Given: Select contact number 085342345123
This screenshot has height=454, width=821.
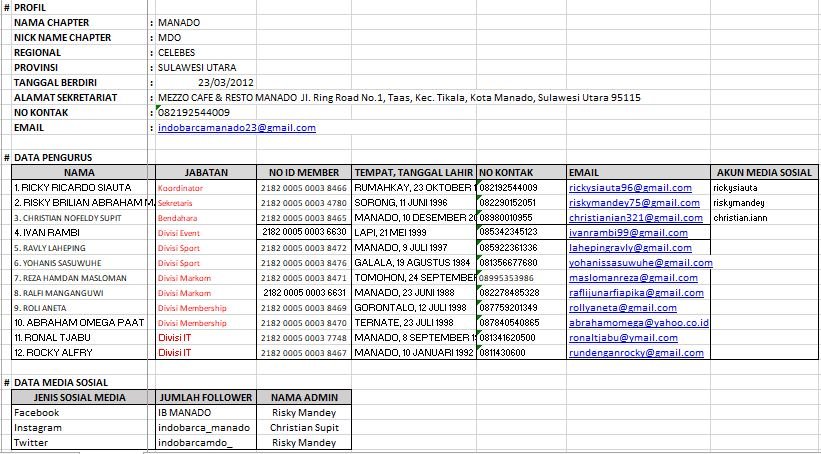Looking at the screenshot, I should (x=521, y=232).
